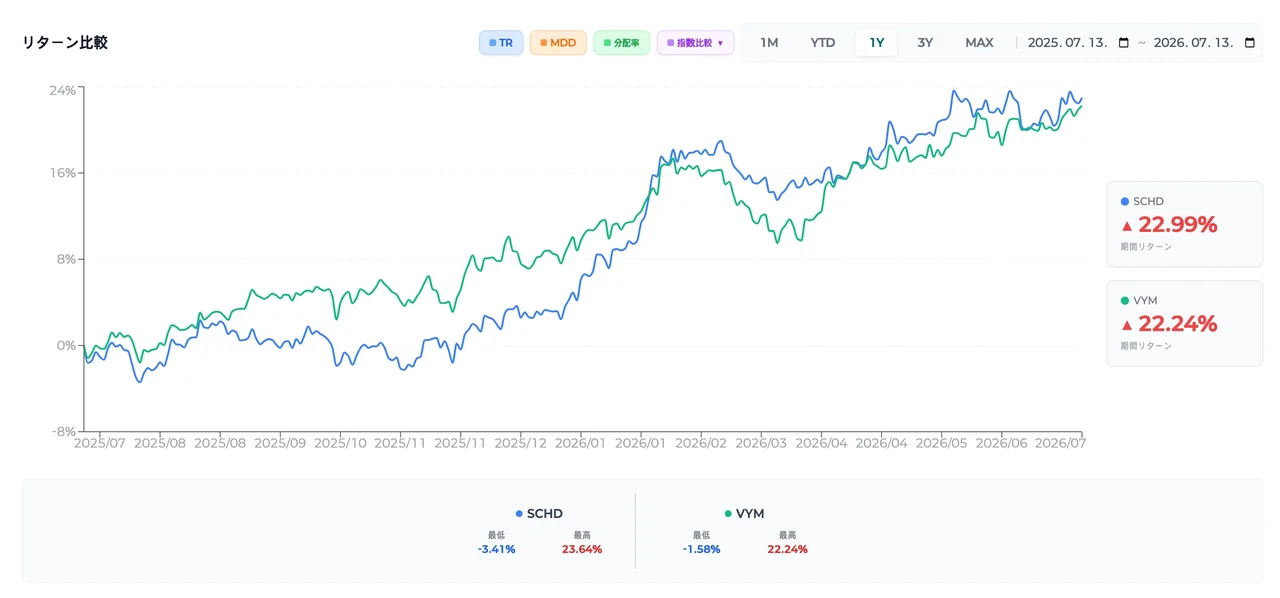Toggle the 分配率 distribution rate view

pos(622,43)
